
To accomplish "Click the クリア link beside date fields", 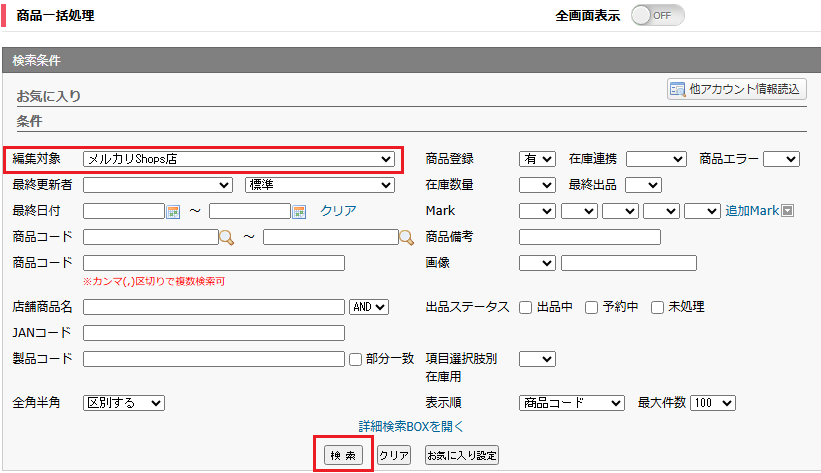I will pos(338,211).
